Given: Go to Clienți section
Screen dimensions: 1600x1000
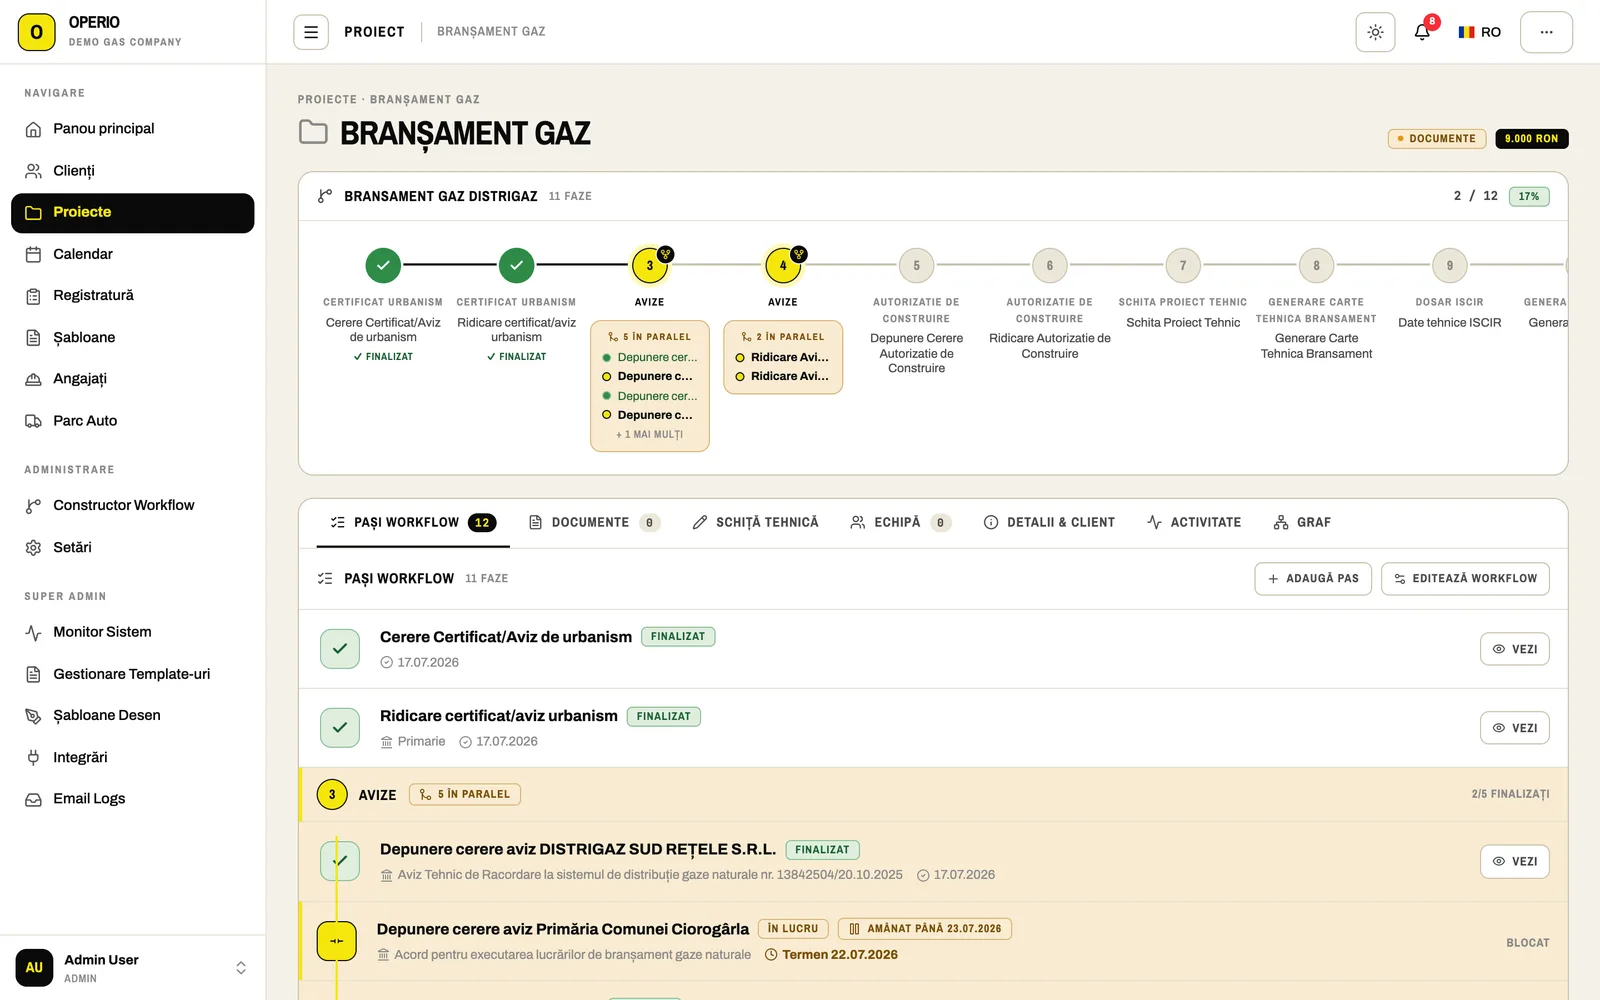Looking at the screenshot, I should [133, 171].
